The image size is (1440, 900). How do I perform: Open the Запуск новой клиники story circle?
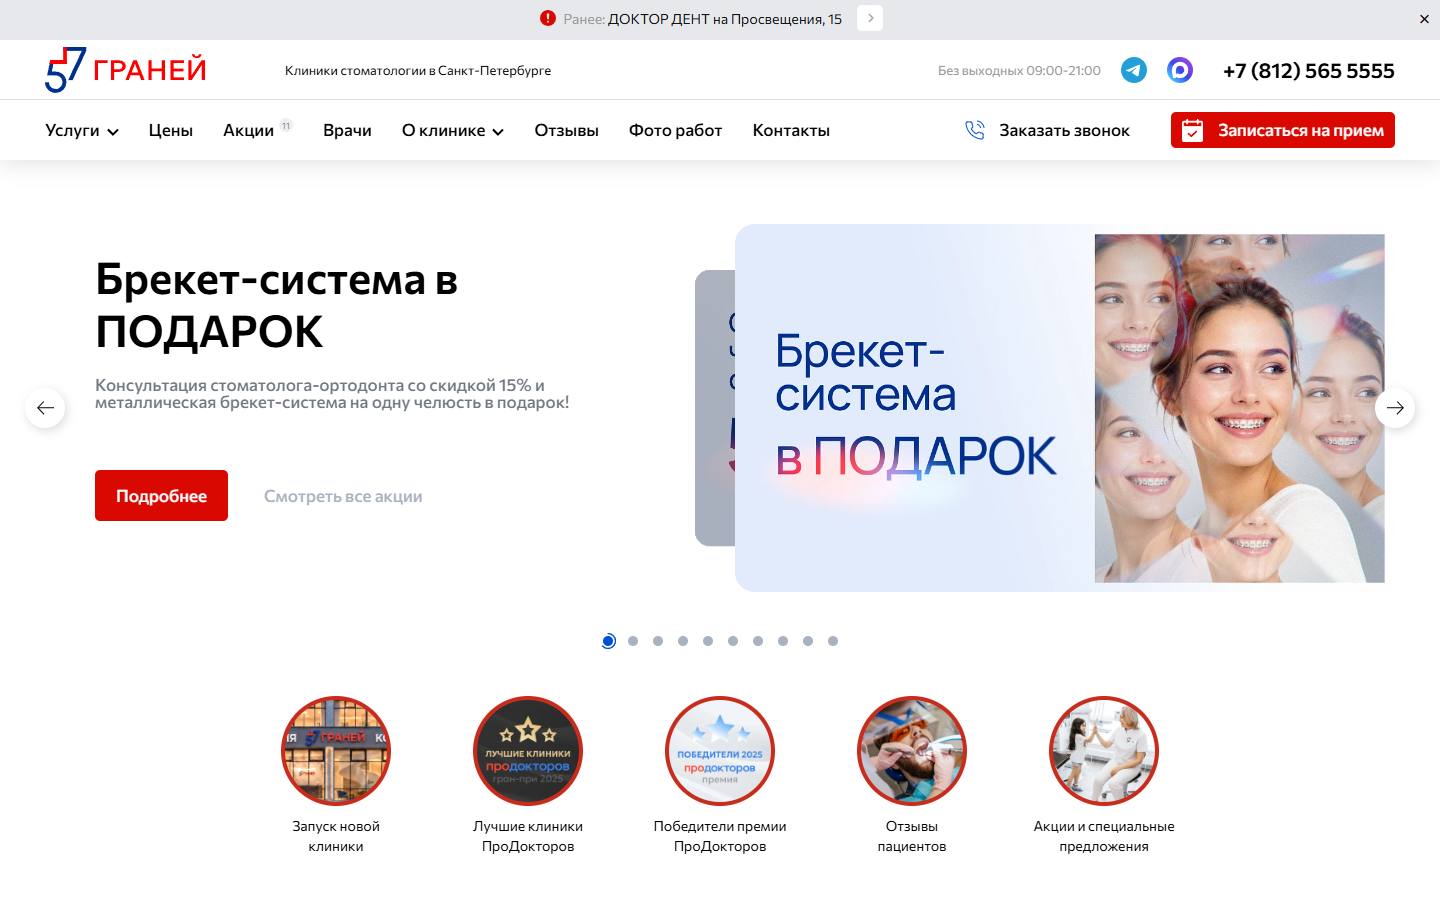[336, 751]
